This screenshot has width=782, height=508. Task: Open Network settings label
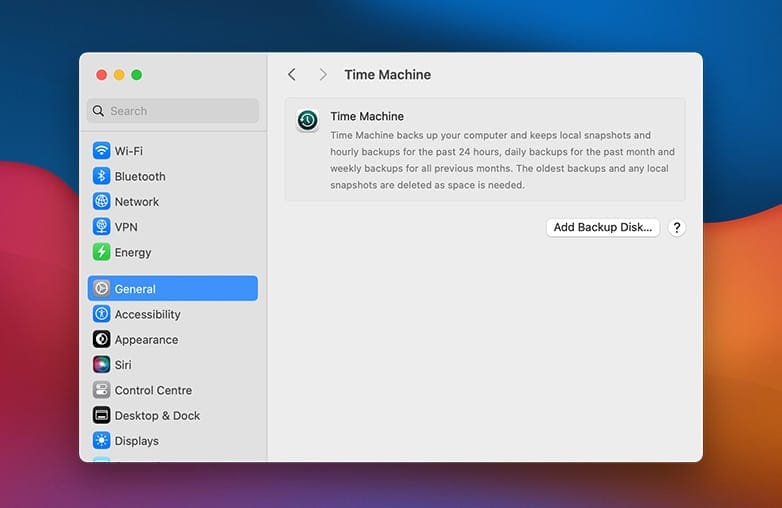click(137, 202)
